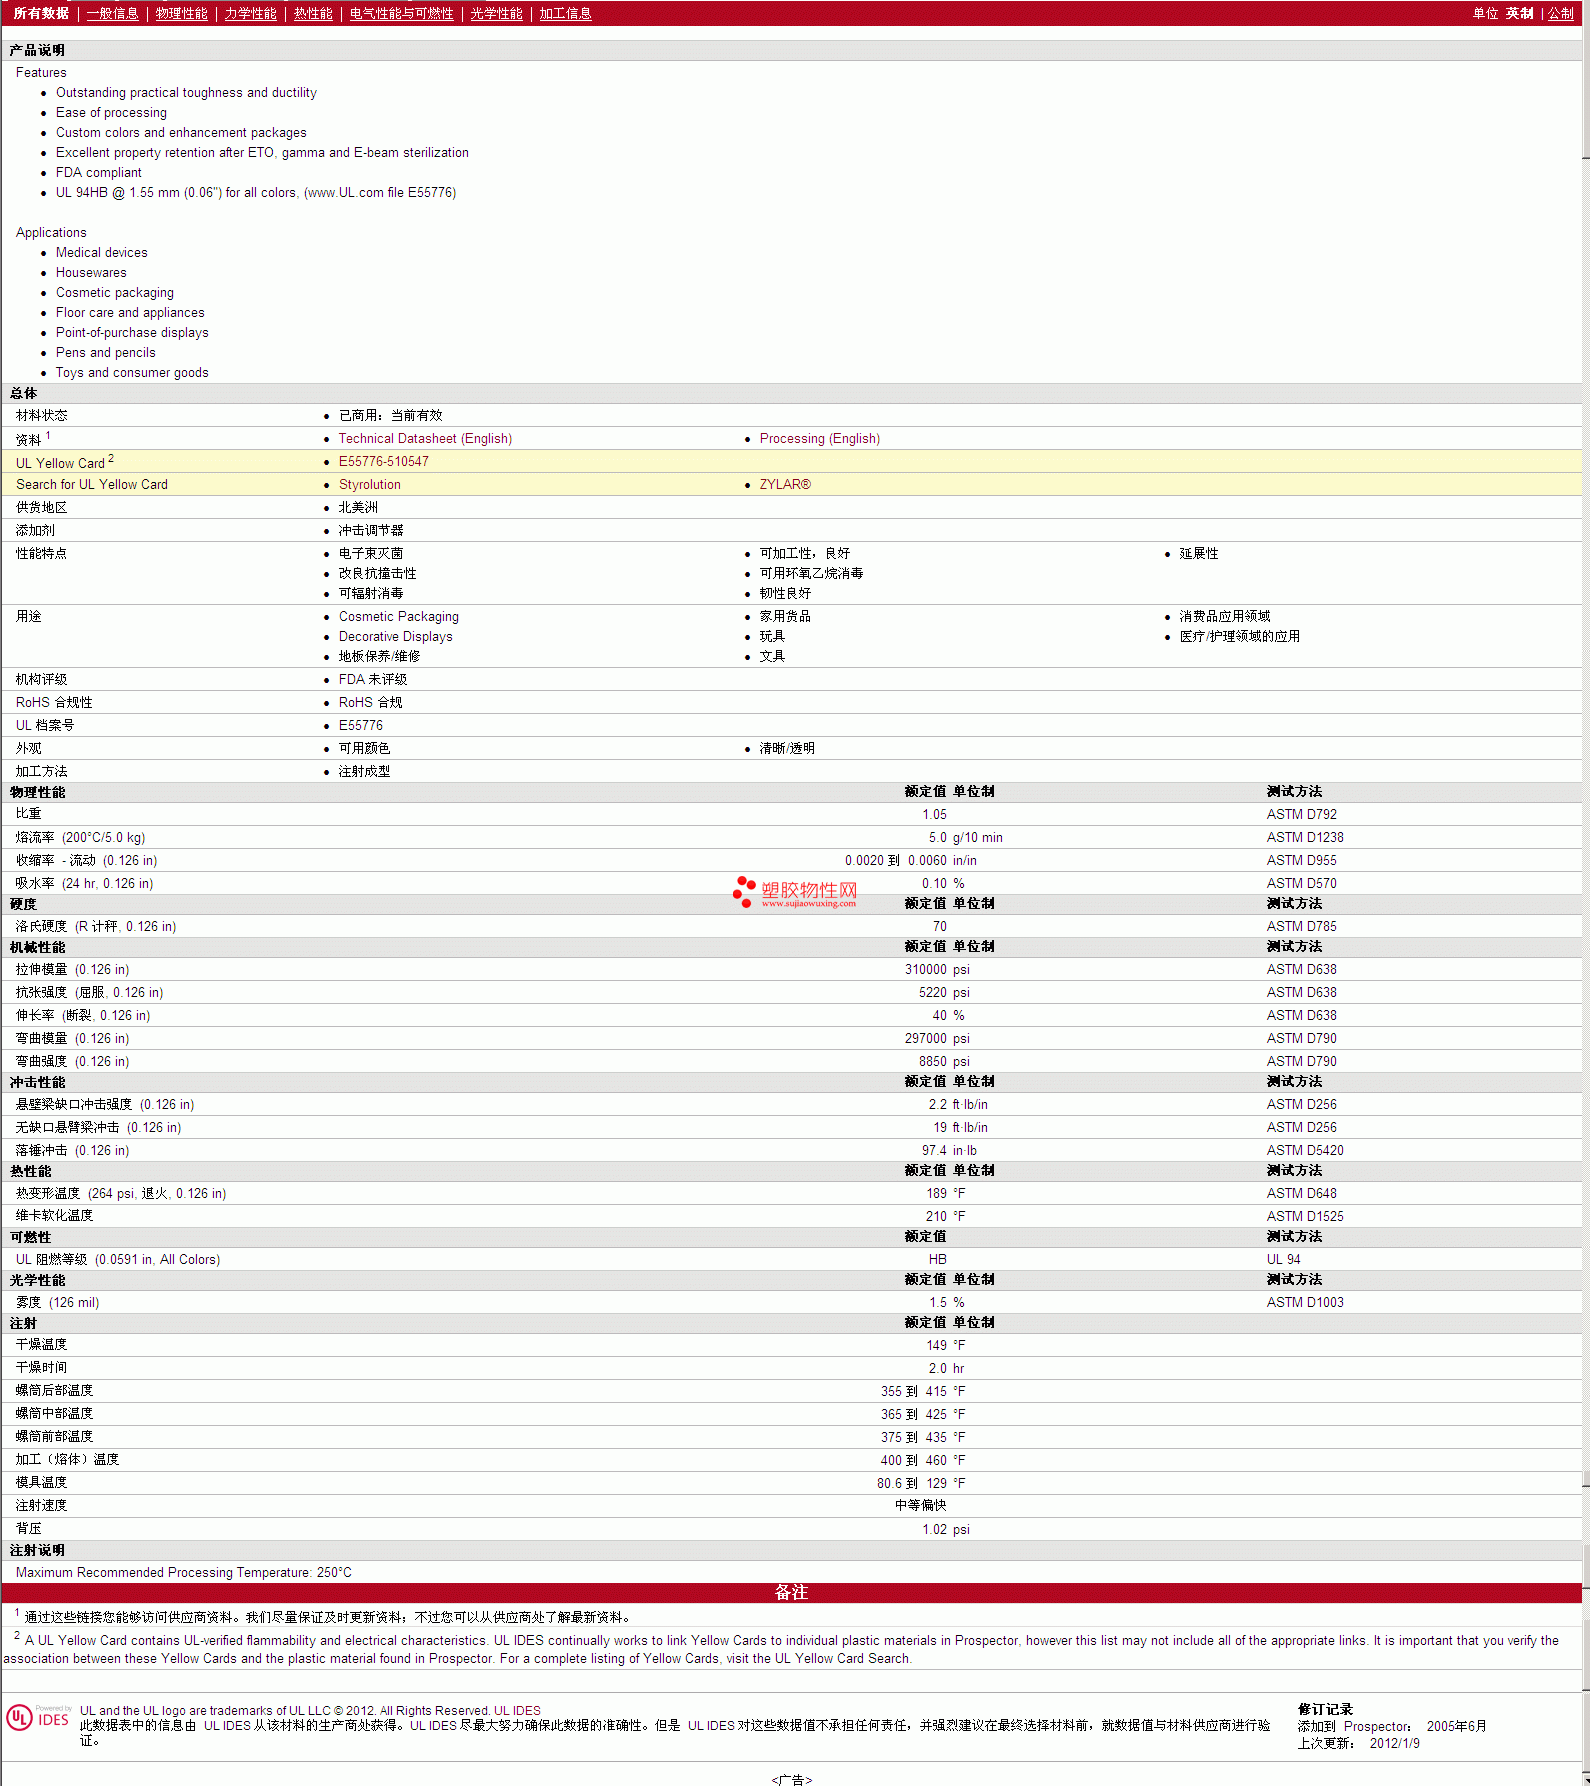1590x1786 pixels.
Task: Click the additive value 冲击调节器
Action: (x=371, y=531)
